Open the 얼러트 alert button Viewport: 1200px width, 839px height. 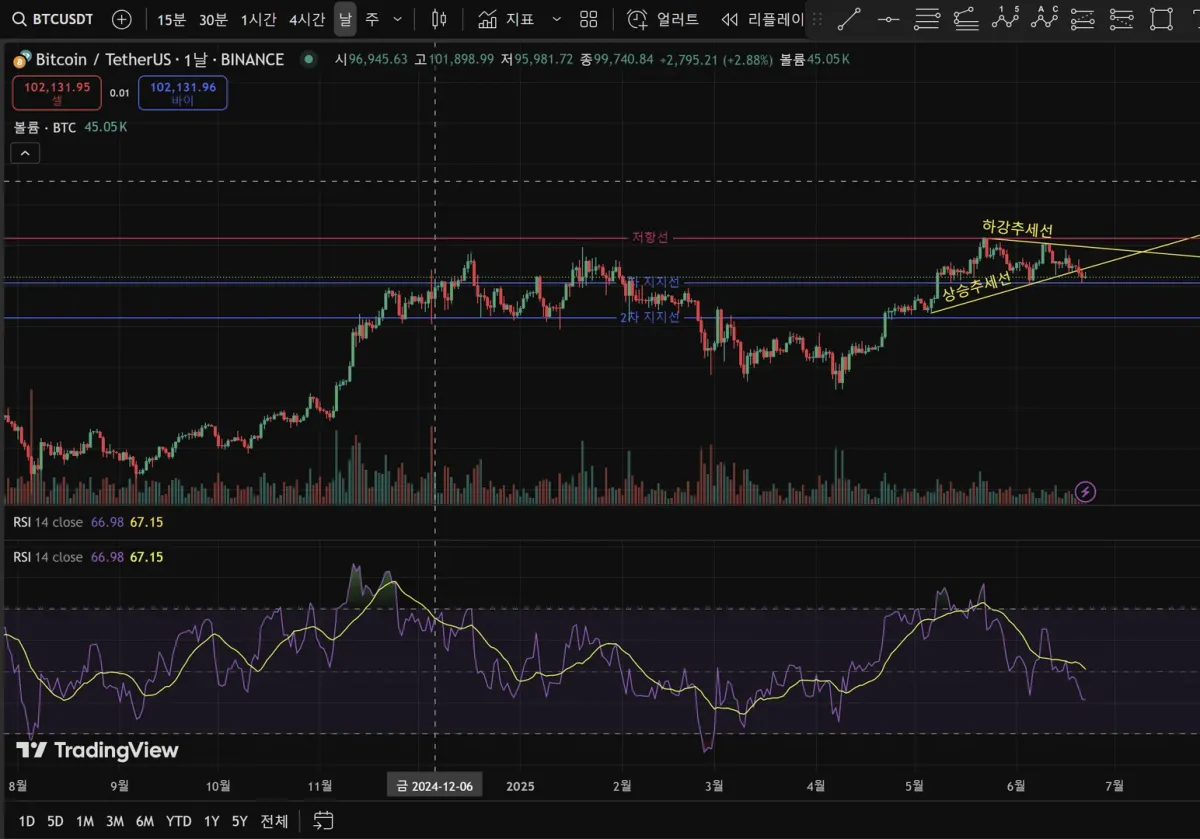663,19
